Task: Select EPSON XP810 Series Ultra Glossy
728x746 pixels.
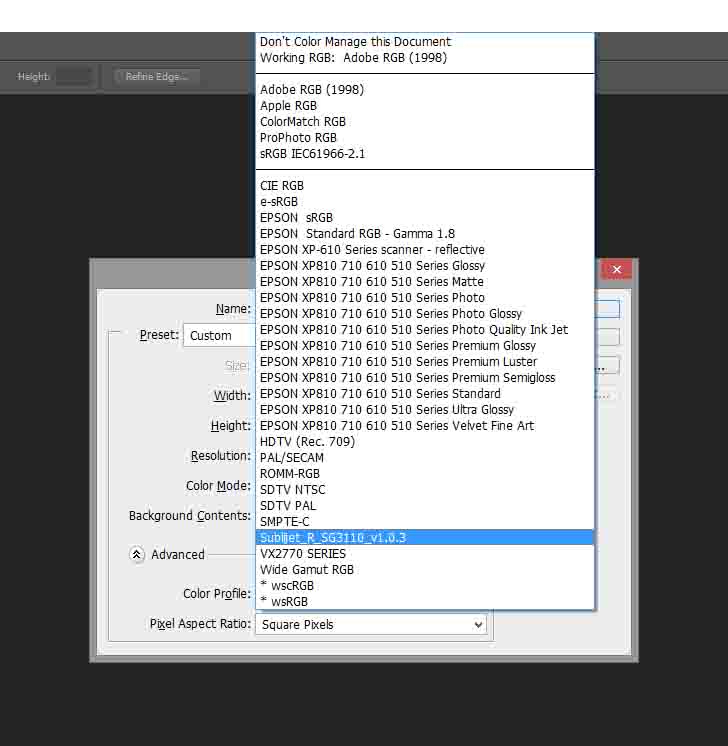Action: point(425,410)
